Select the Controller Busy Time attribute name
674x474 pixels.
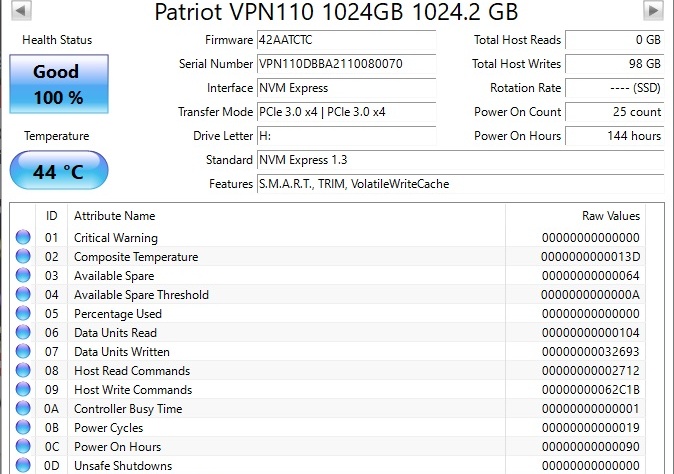(x=128, y=409)
